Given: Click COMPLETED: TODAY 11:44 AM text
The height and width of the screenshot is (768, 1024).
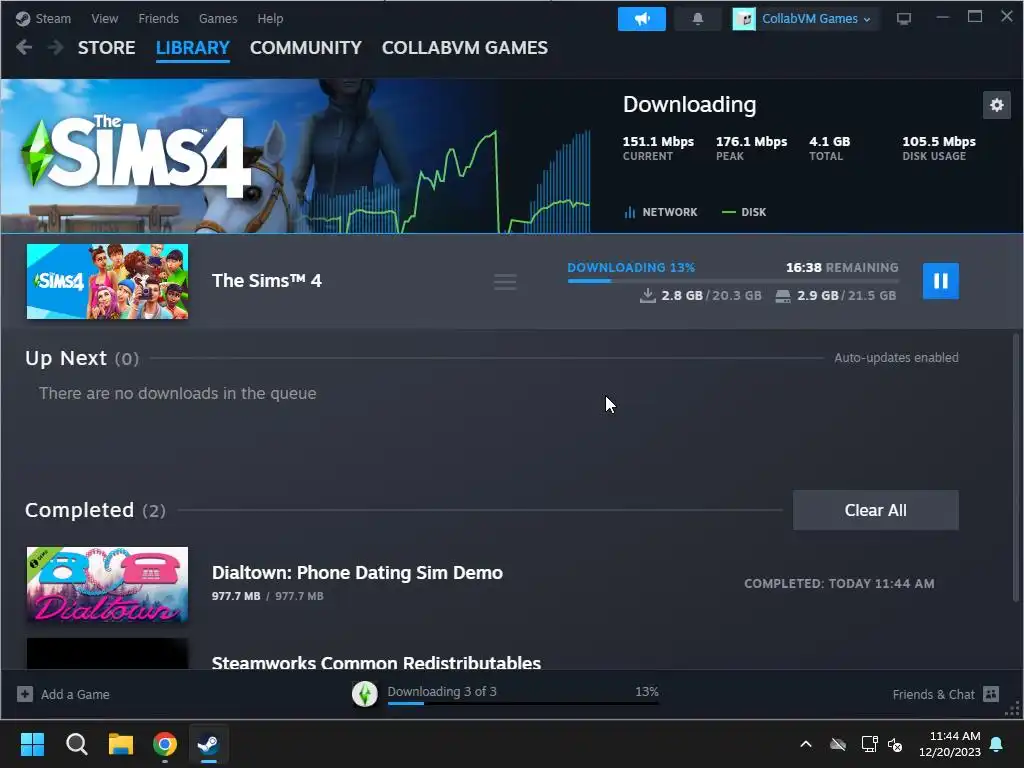Looking at the screenshot, I should pyautogui.click(x=839, y=584).
